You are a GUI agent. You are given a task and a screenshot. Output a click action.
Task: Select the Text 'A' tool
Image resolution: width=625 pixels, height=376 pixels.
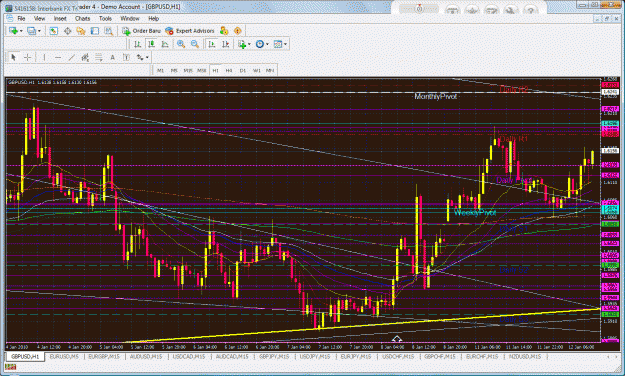(112, 57)
